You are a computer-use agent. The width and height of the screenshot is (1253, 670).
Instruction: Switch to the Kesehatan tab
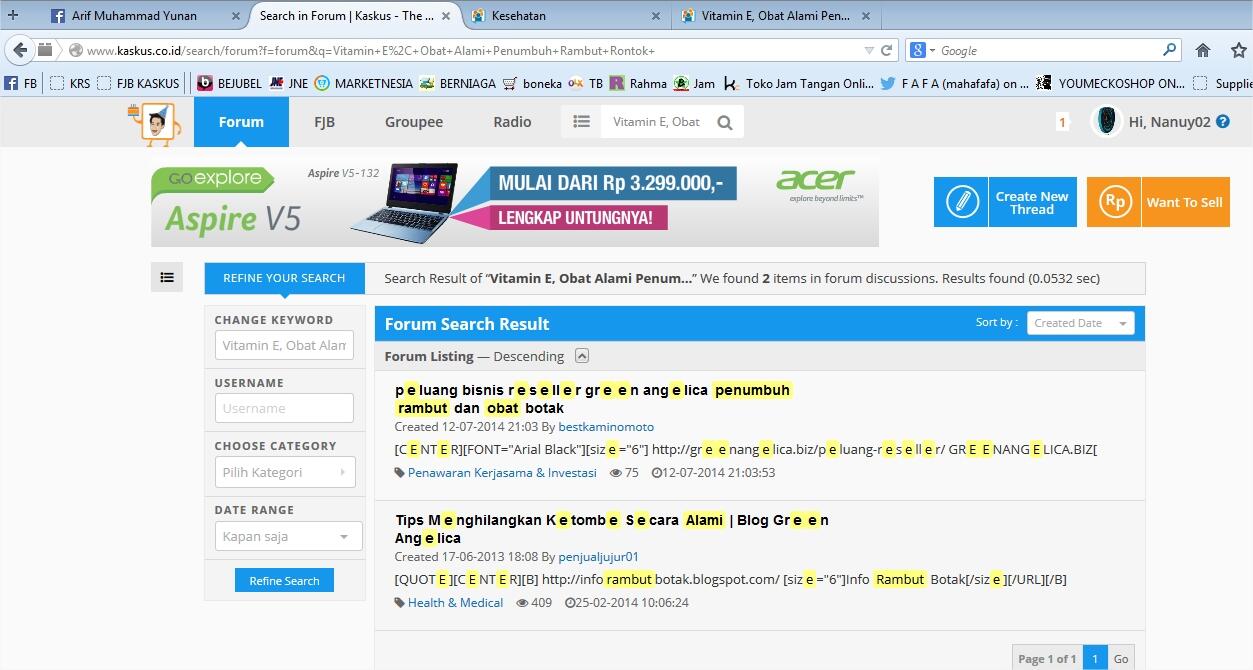pyautogui.click(x=568, y=15)
